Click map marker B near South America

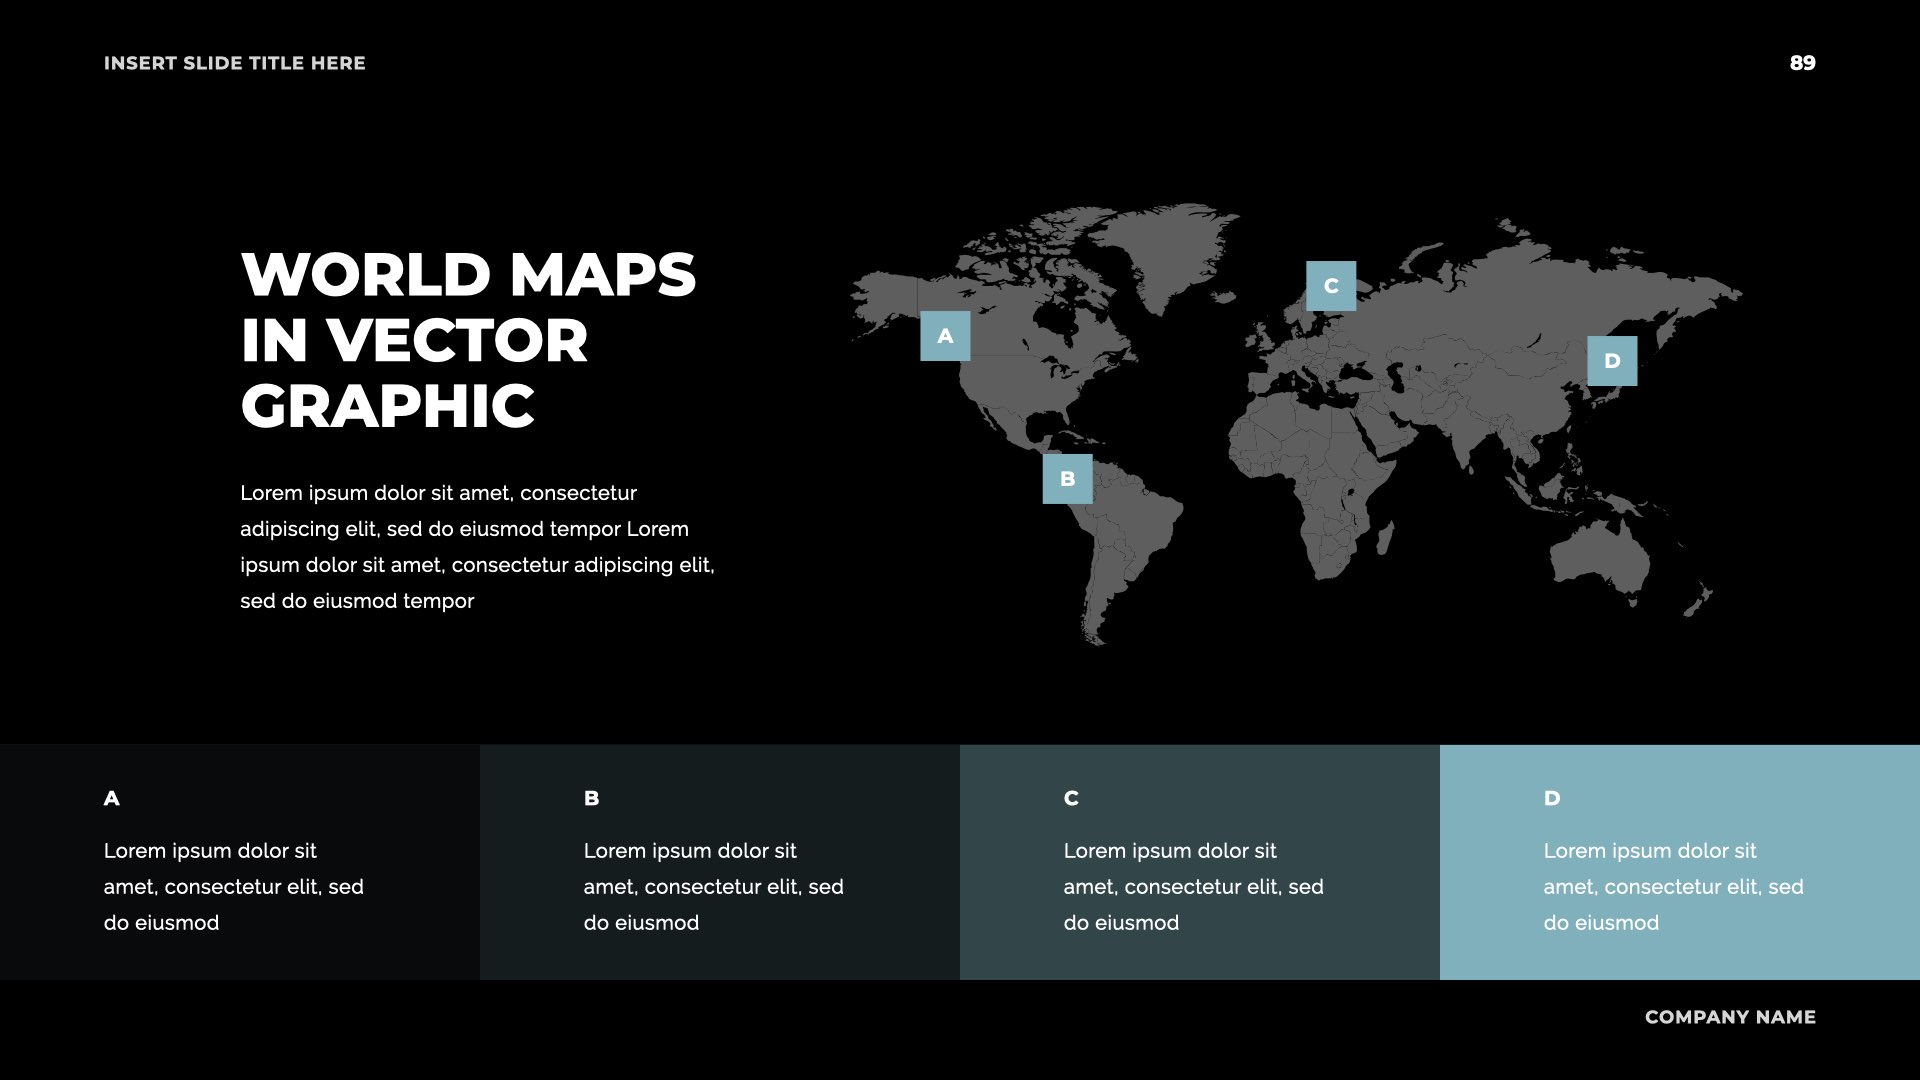[1067, 479]
